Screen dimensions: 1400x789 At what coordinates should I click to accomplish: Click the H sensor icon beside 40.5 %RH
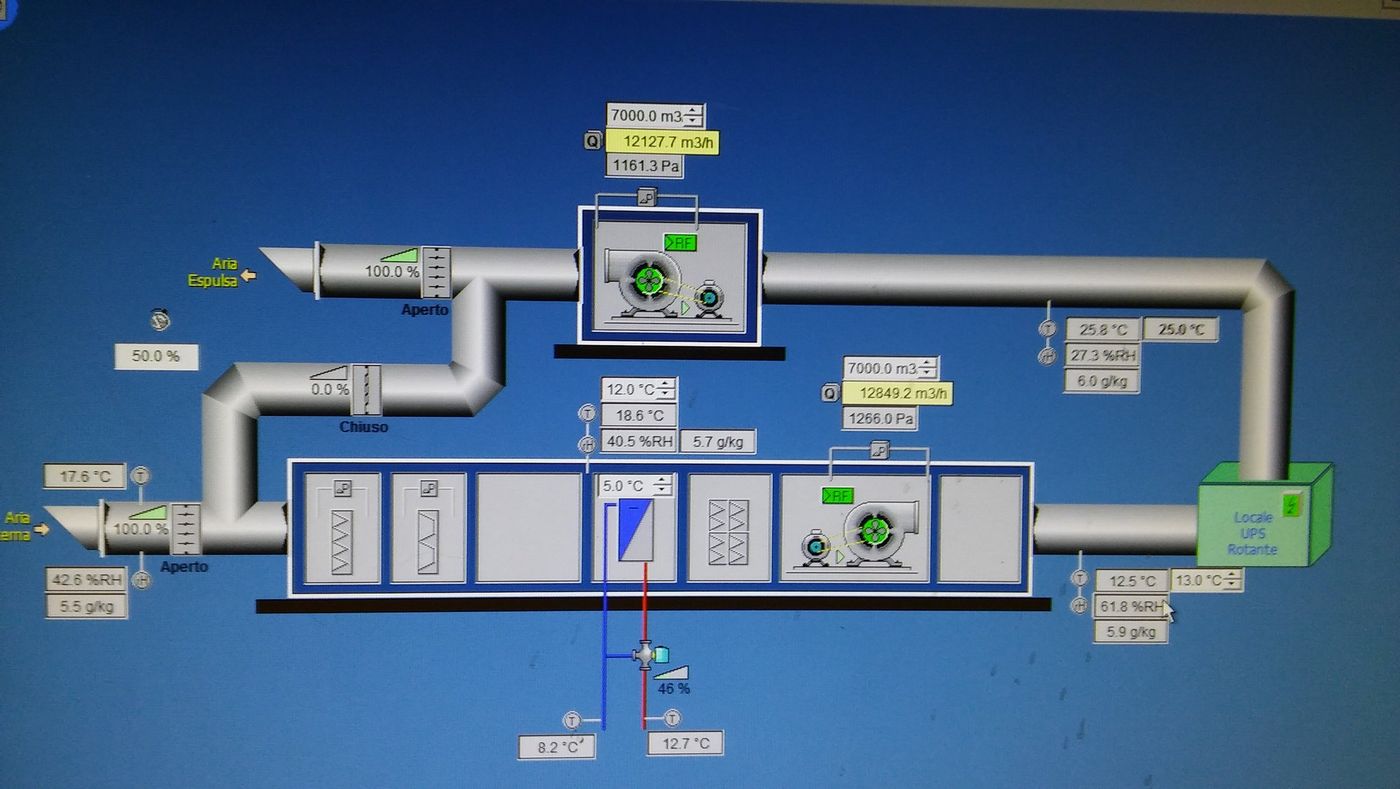(587, 444)
